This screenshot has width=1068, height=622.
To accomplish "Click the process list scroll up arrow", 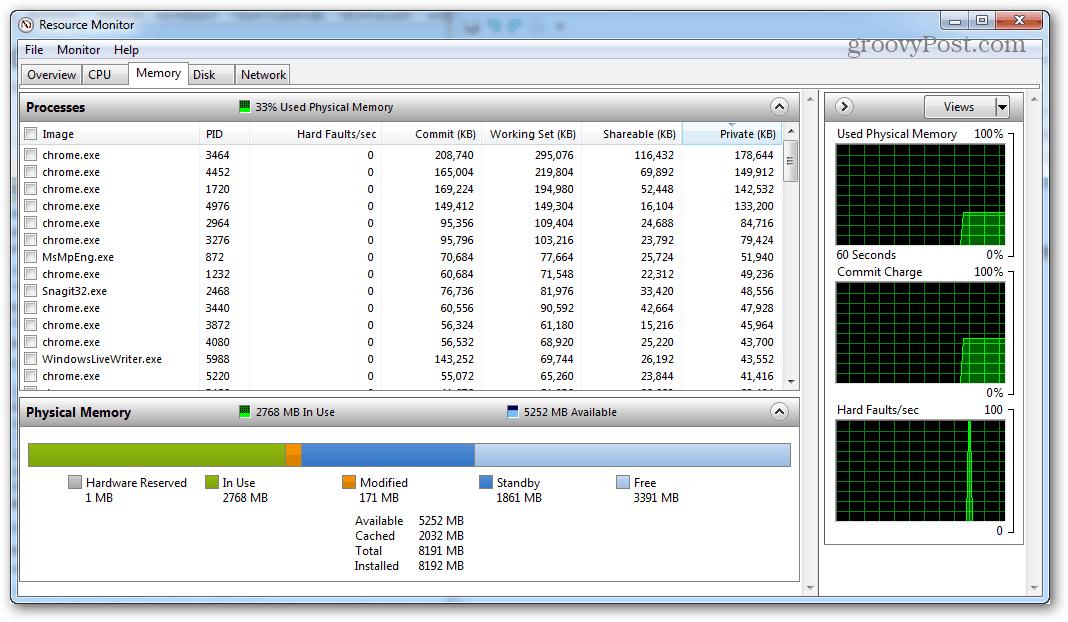I will [791, 131].
